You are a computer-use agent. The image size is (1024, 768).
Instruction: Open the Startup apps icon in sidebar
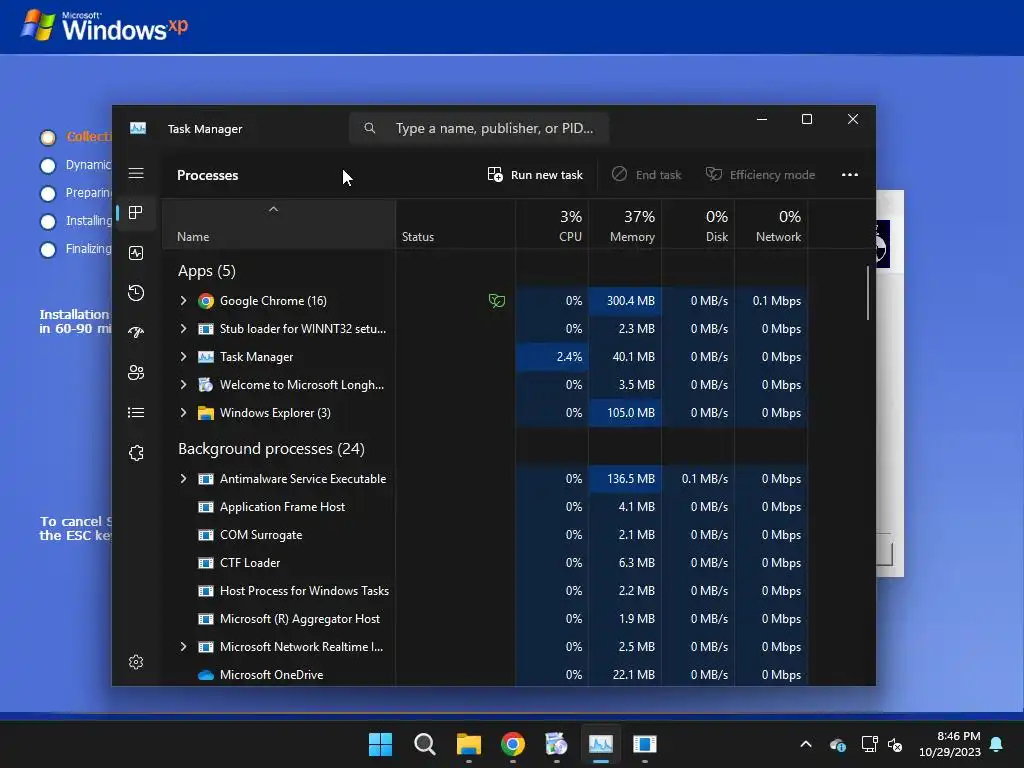click(136, 332)
